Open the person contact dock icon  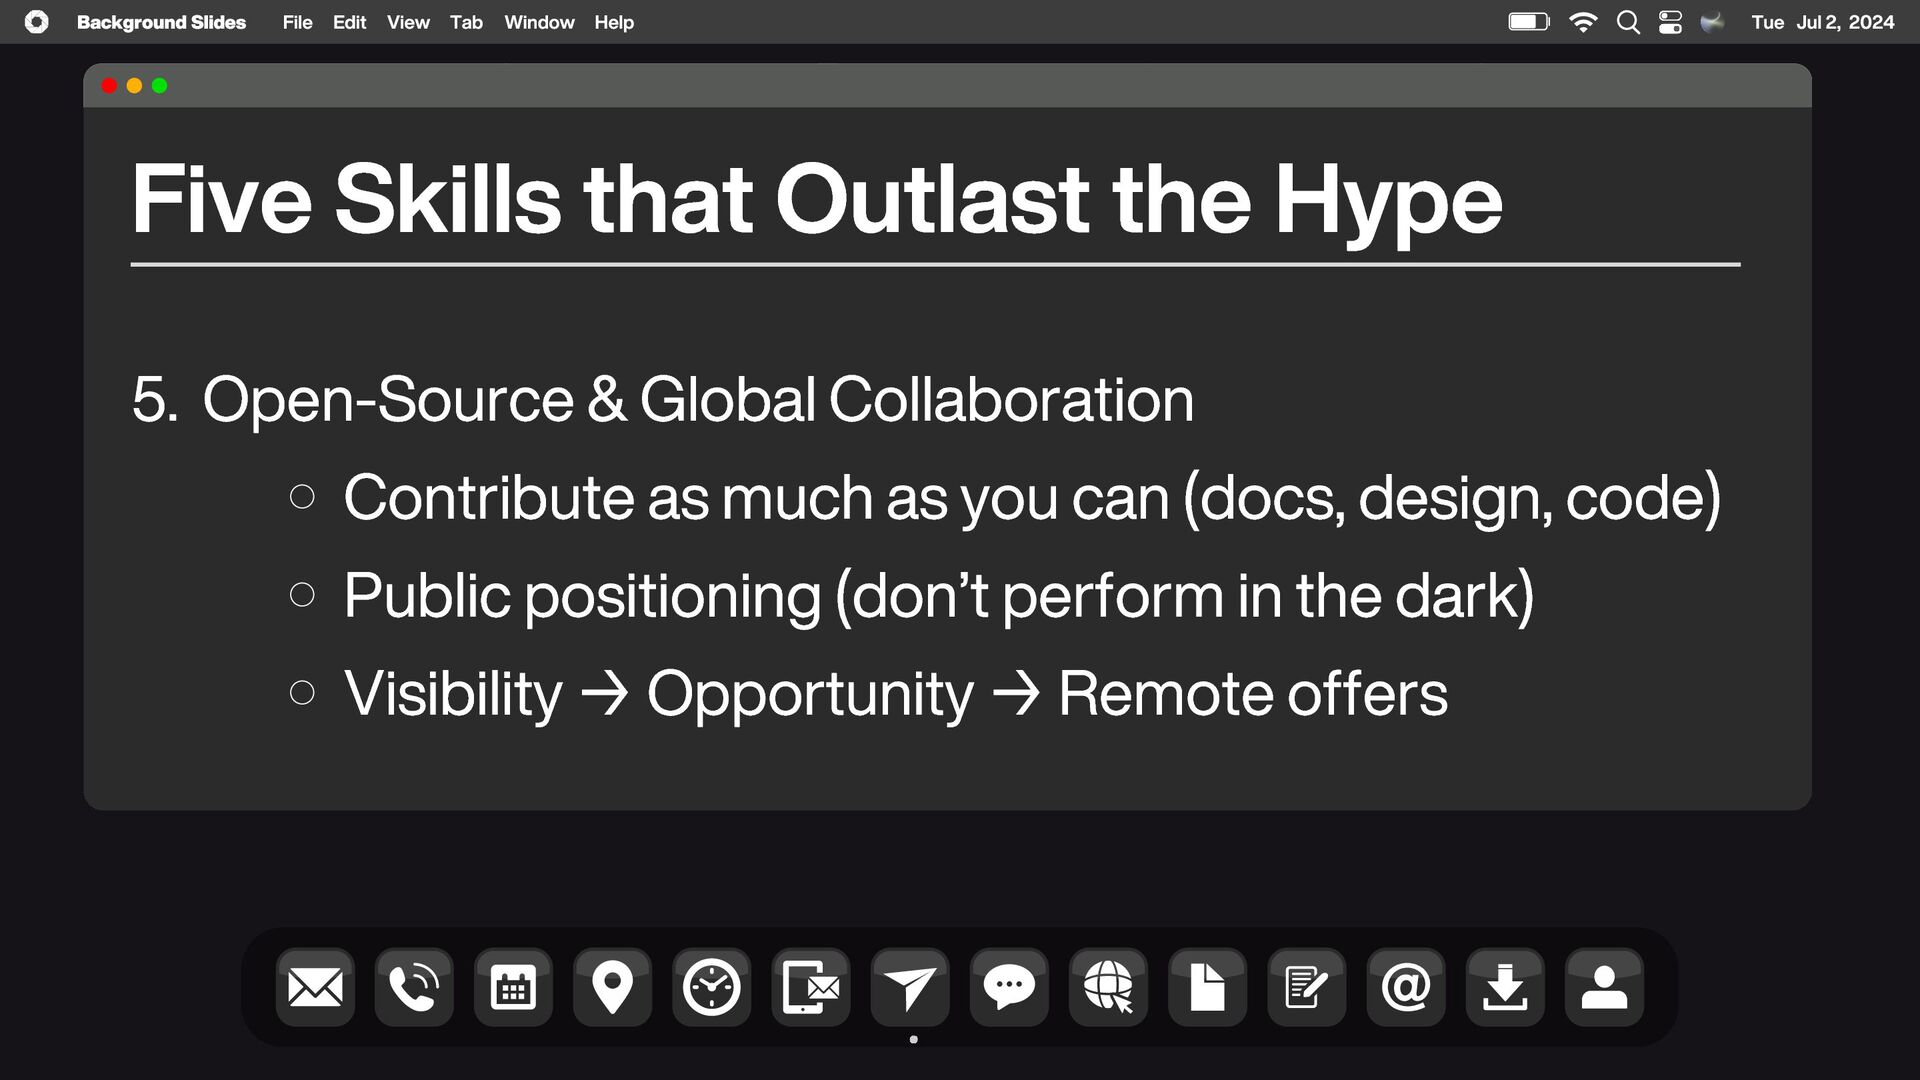(x=1604, y=988)
